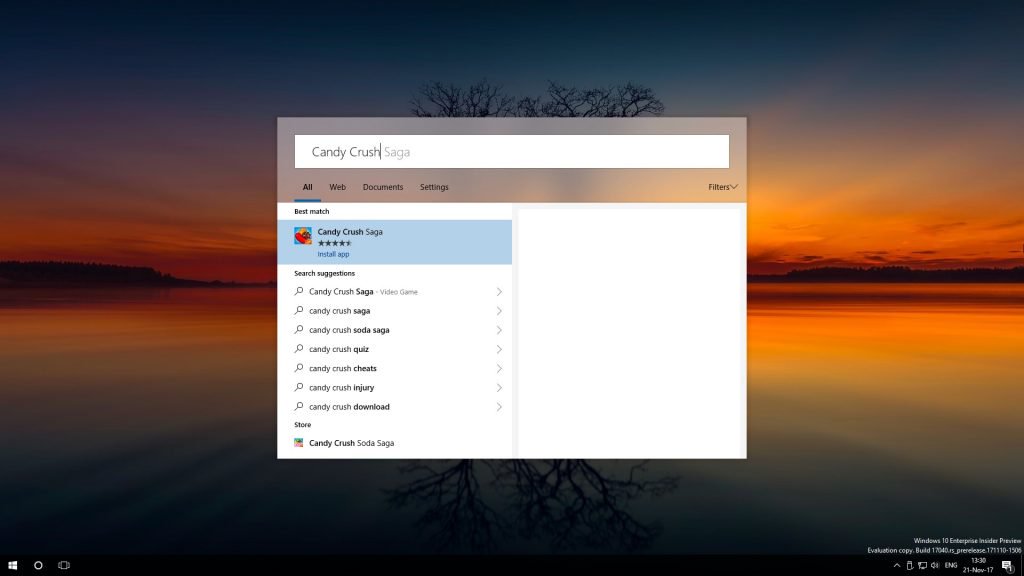Open the Filters dropdown
Image resolution: width=1024 pixels, height=576 pixels.
tap(722, 187)
